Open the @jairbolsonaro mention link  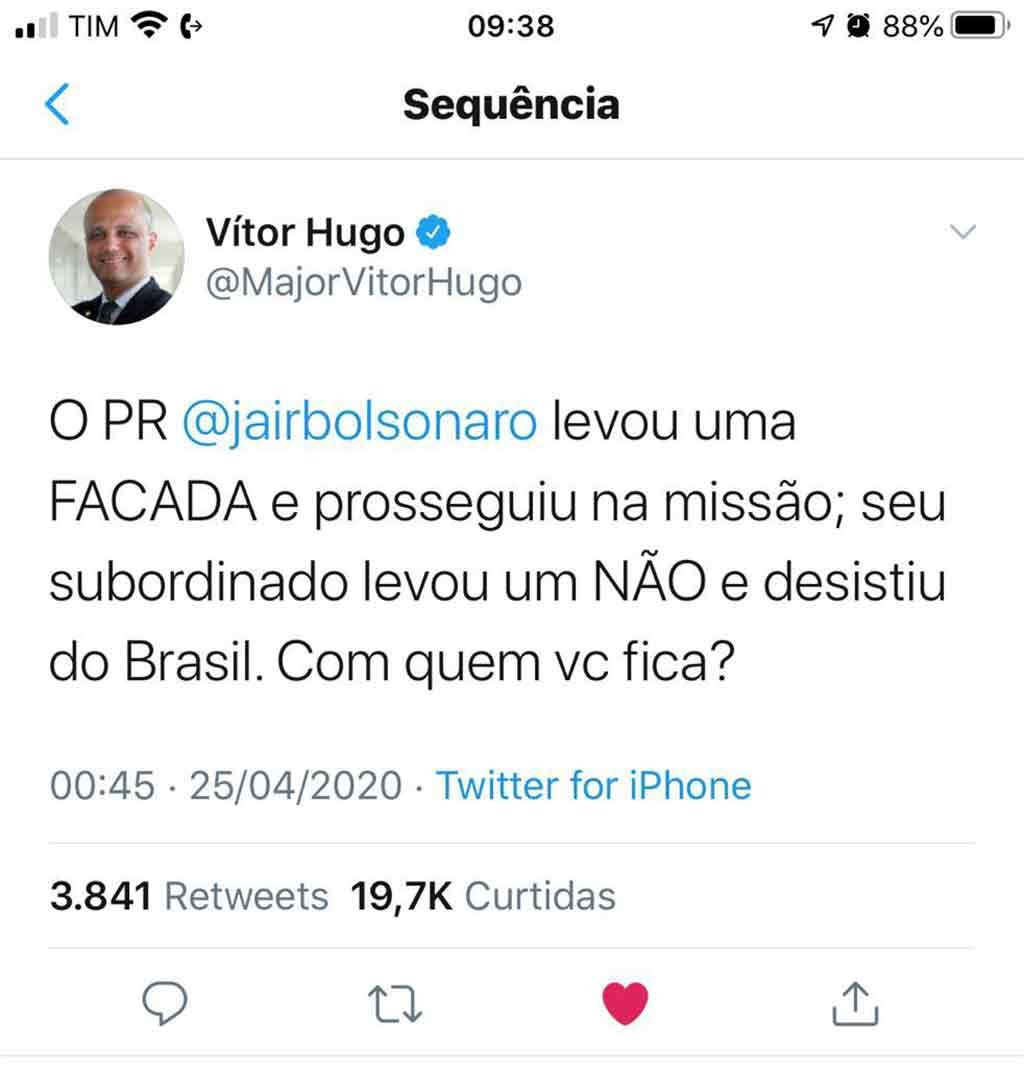(360, 423)
